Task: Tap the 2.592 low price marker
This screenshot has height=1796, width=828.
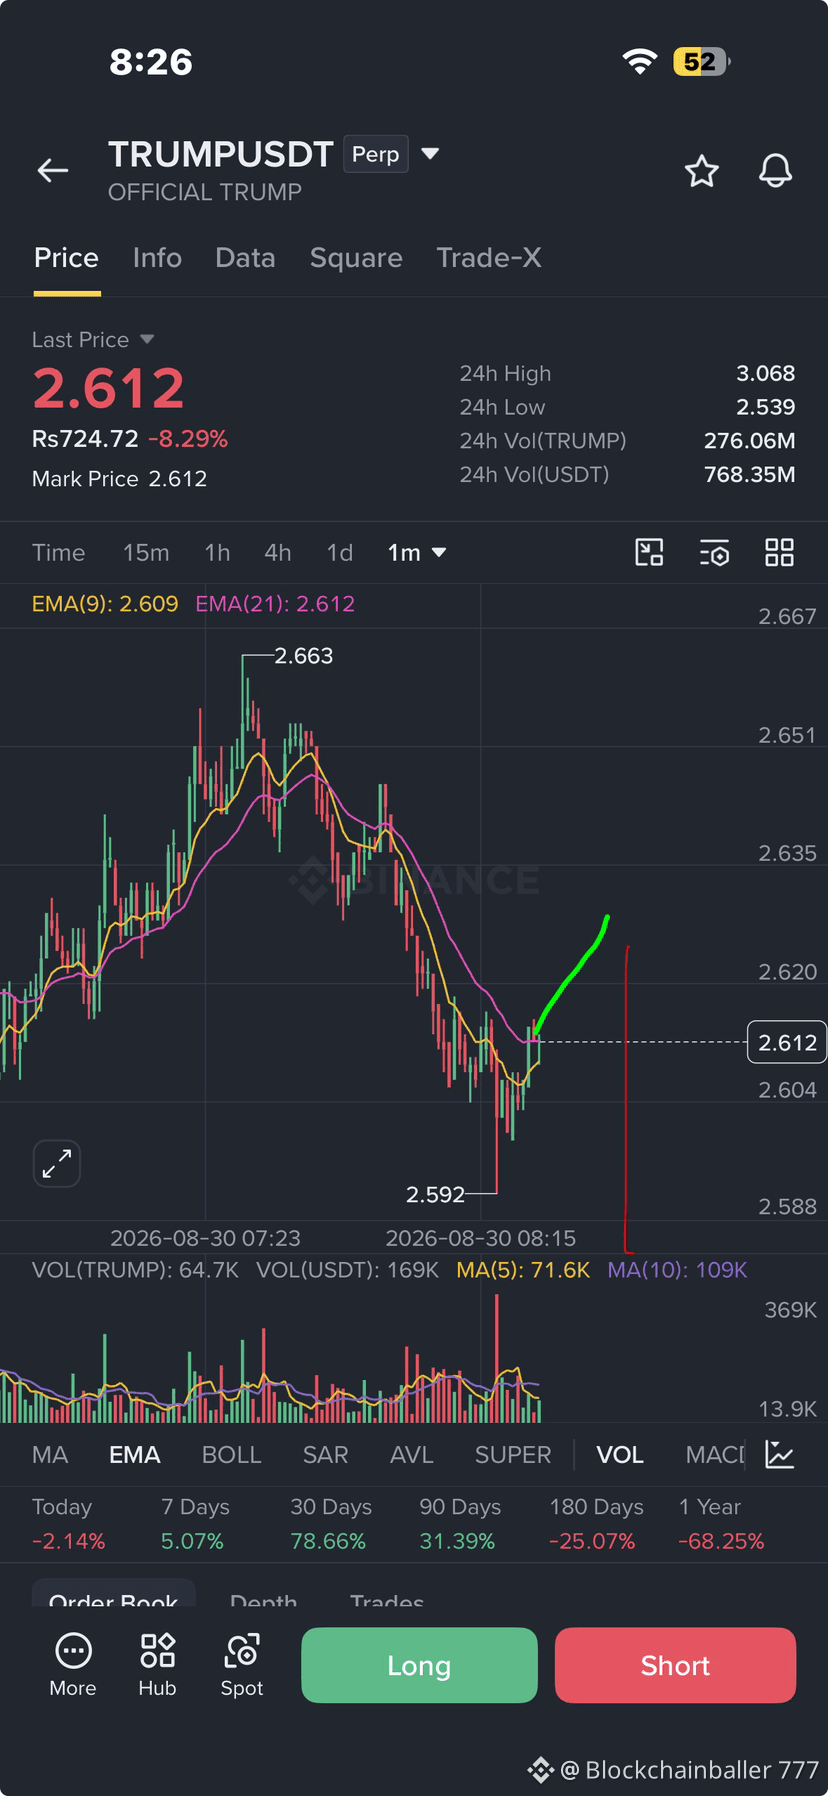Action: (435, 1194)
